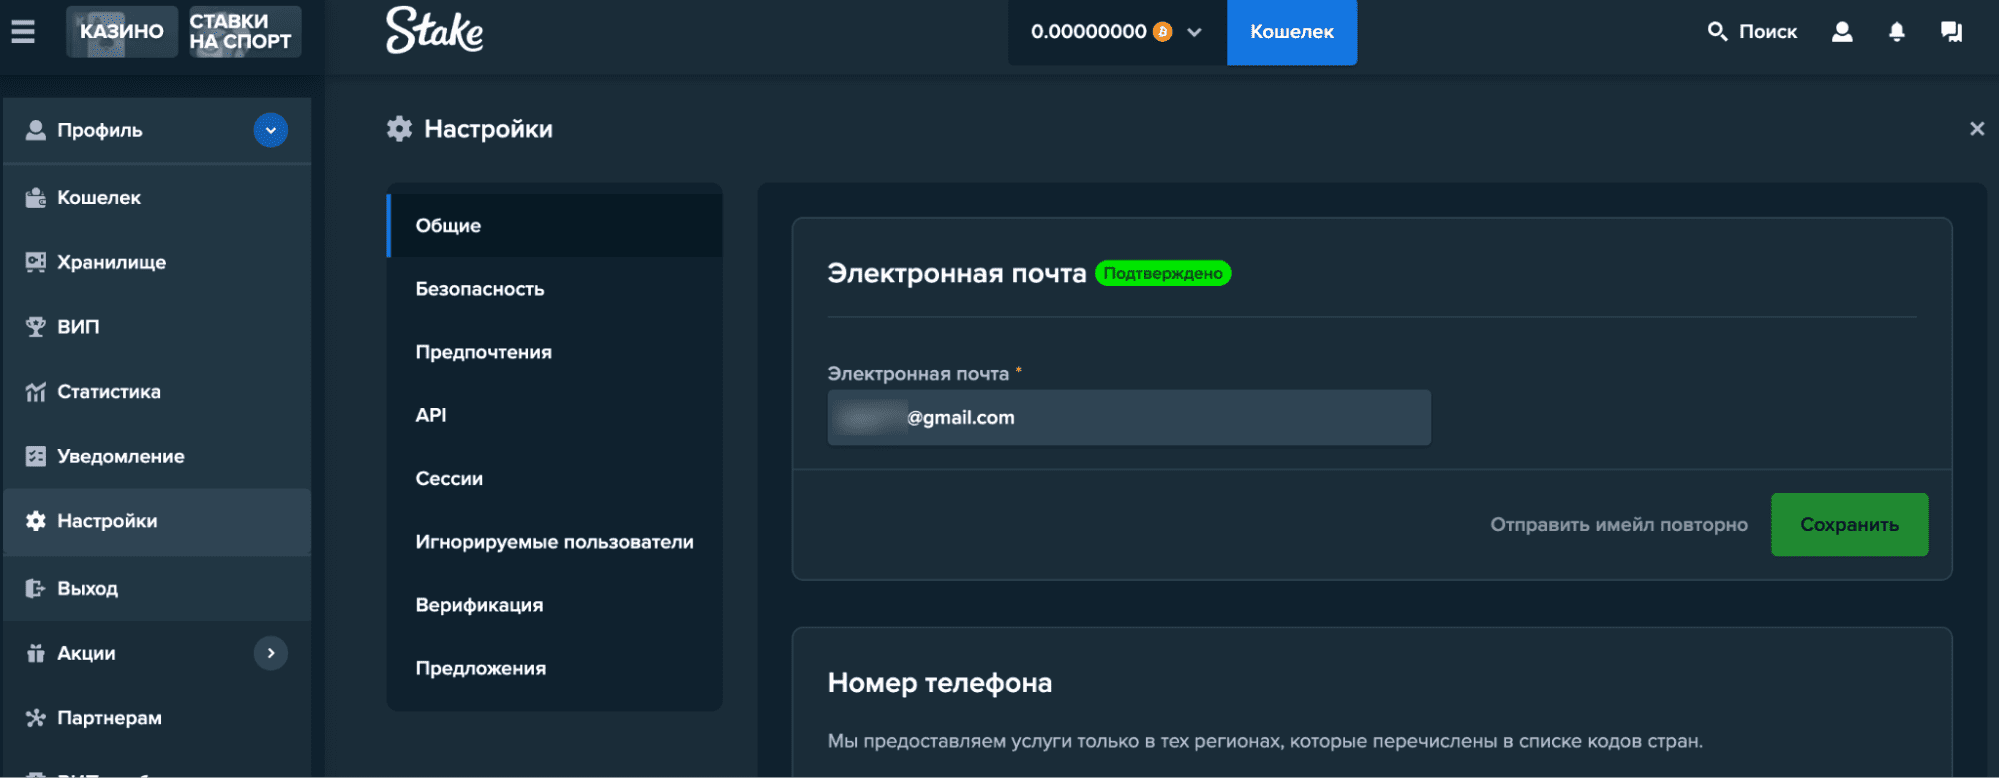Click the Уведомление checklist icon

[x=36, y=457]
